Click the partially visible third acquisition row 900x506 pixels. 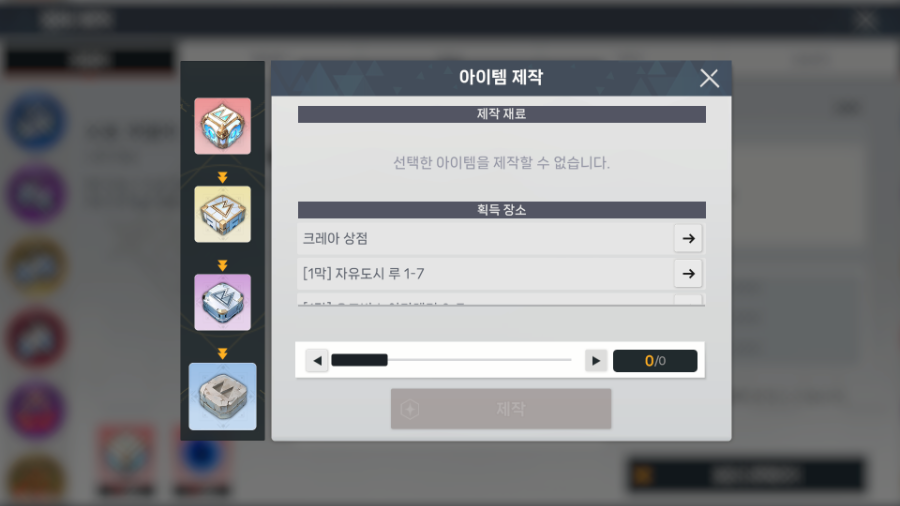501,299
